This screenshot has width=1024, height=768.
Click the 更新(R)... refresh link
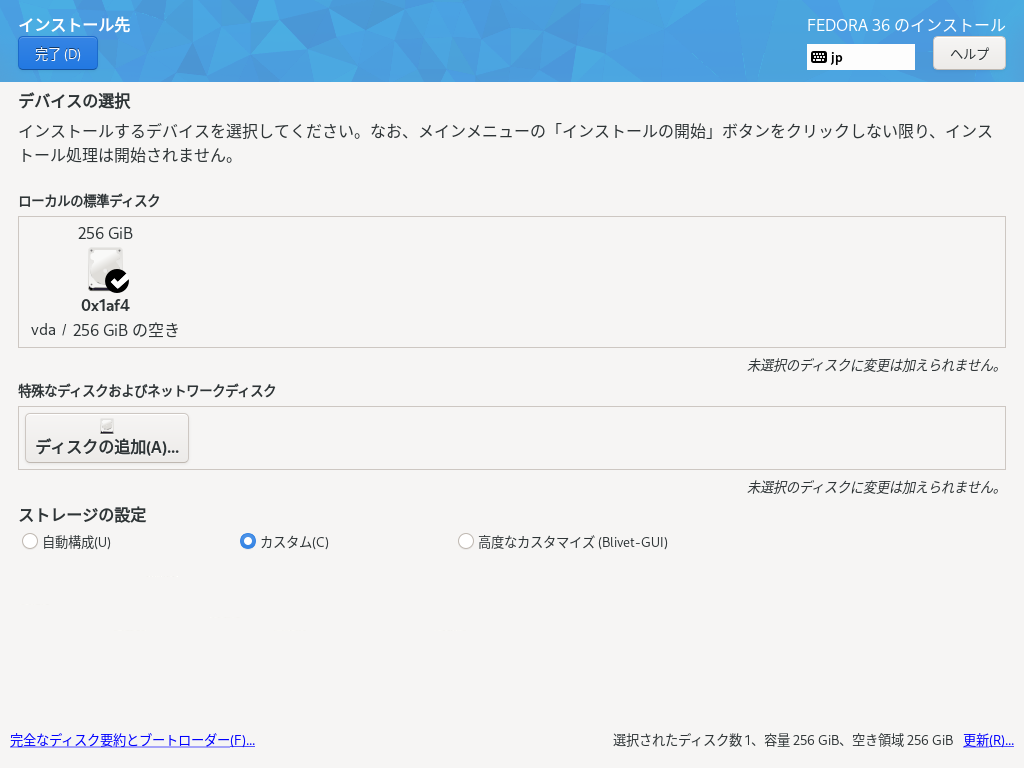pyautogui.click(x=988, y=740)
